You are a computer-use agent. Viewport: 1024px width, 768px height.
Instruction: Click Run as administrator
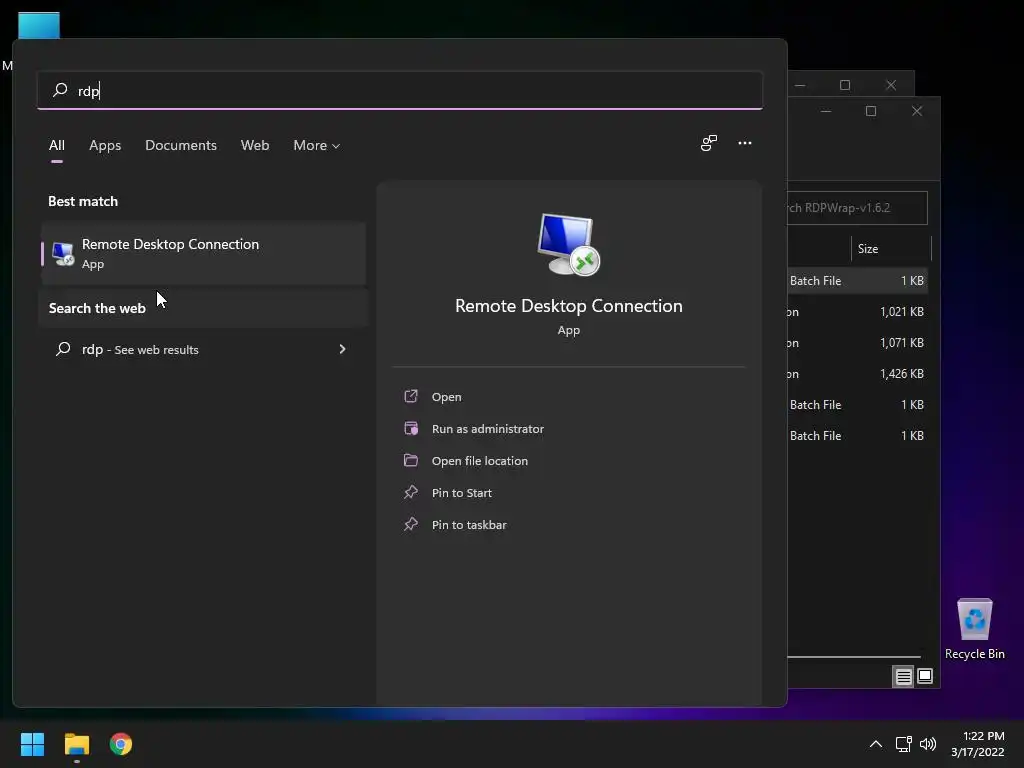488,429
